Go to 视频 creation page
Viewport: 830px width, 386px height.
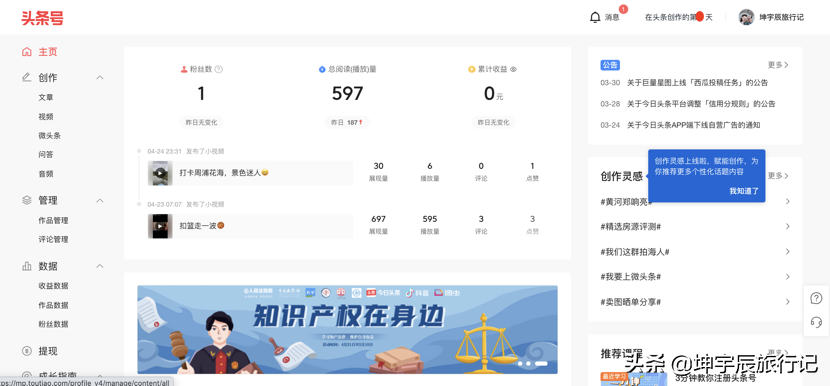pos(46,116)
